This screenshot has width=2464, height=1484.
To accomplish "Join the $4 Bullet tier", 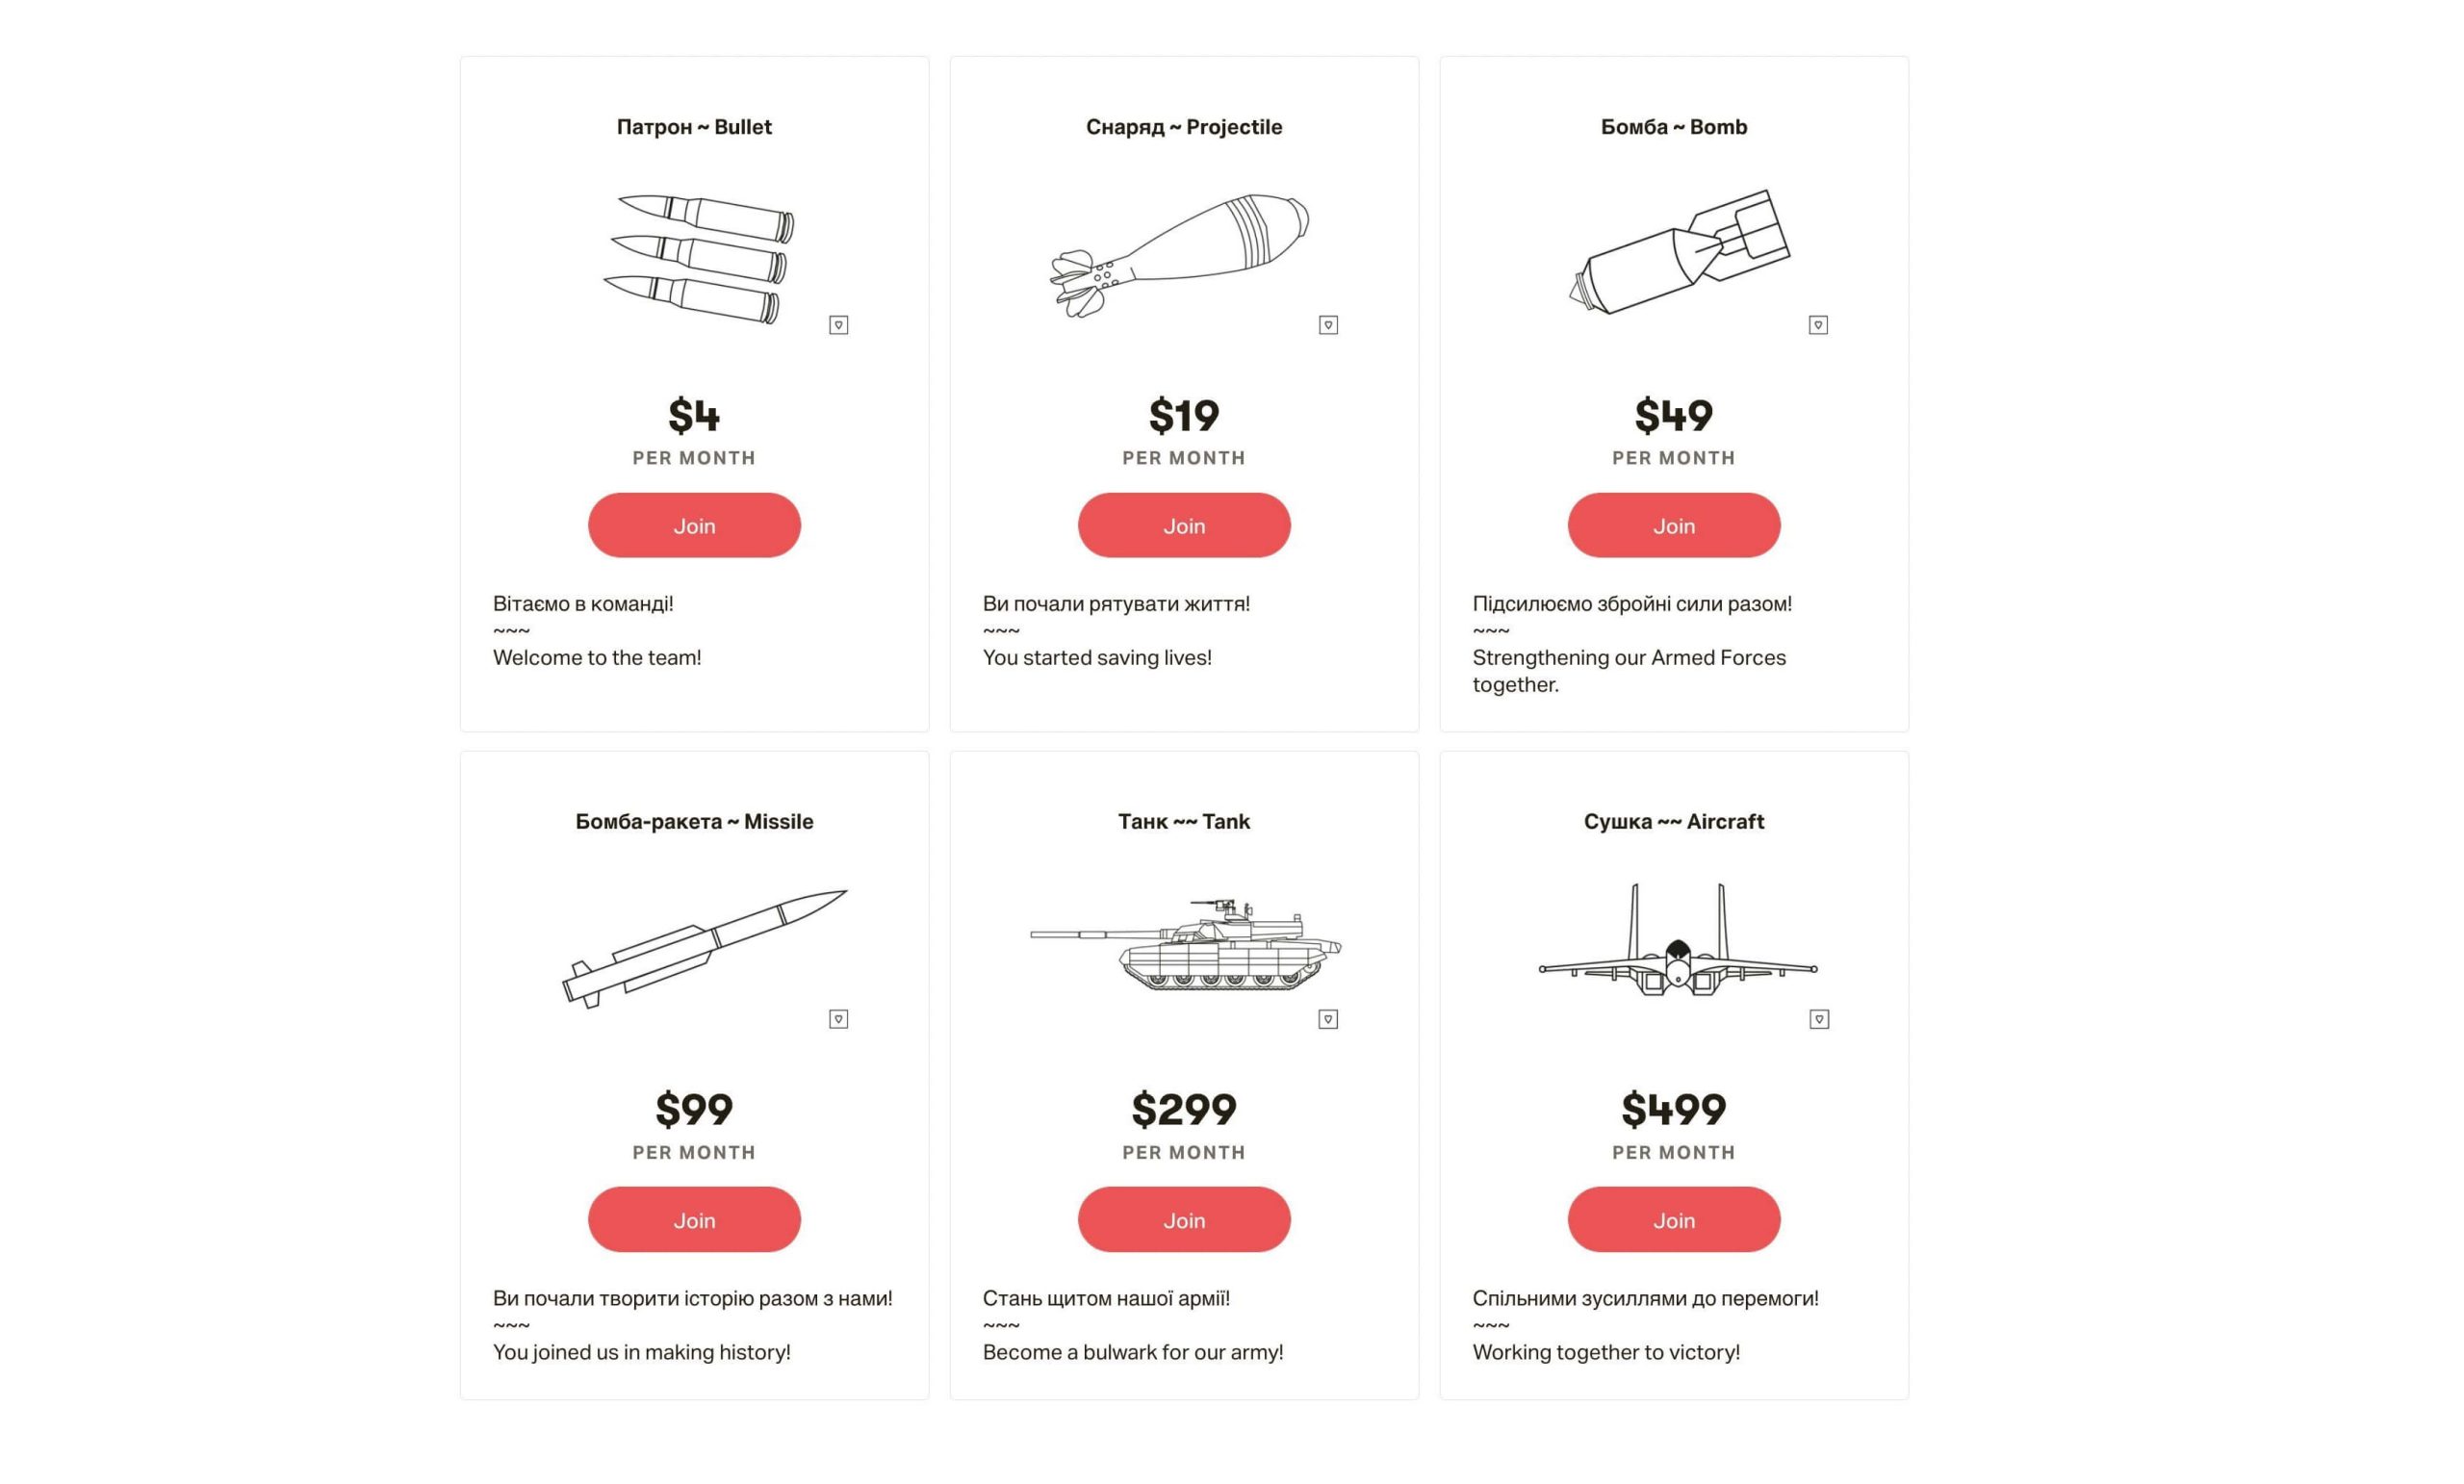I will [x=694, y=525].
